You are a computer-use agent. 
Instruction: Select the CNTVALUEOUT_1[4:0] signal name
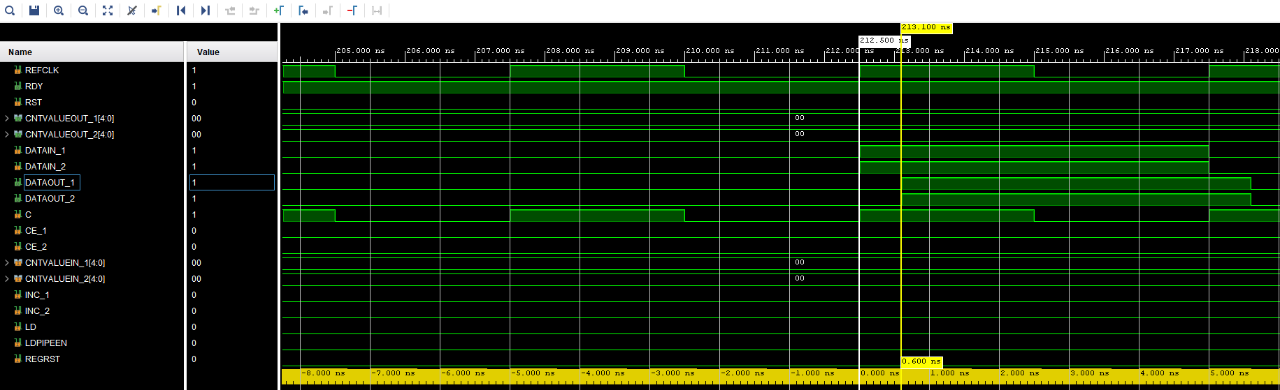coord(69,118)
